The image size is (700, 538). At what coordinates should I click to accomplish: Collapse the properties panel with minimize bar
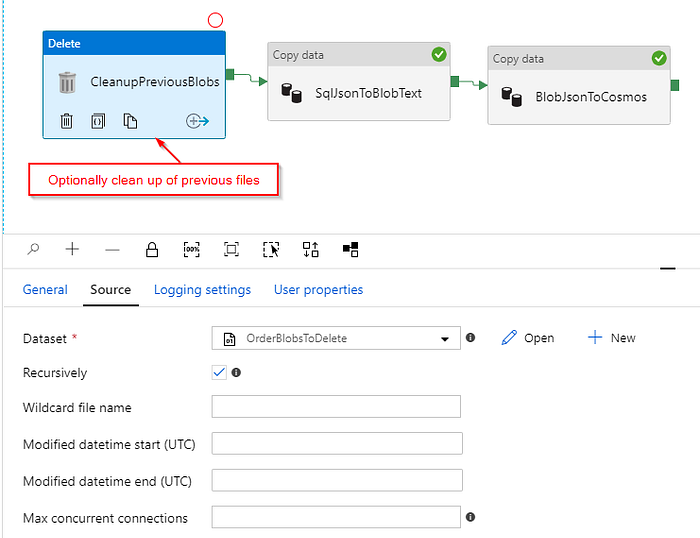pyautogui.click(x=668, y=268)
